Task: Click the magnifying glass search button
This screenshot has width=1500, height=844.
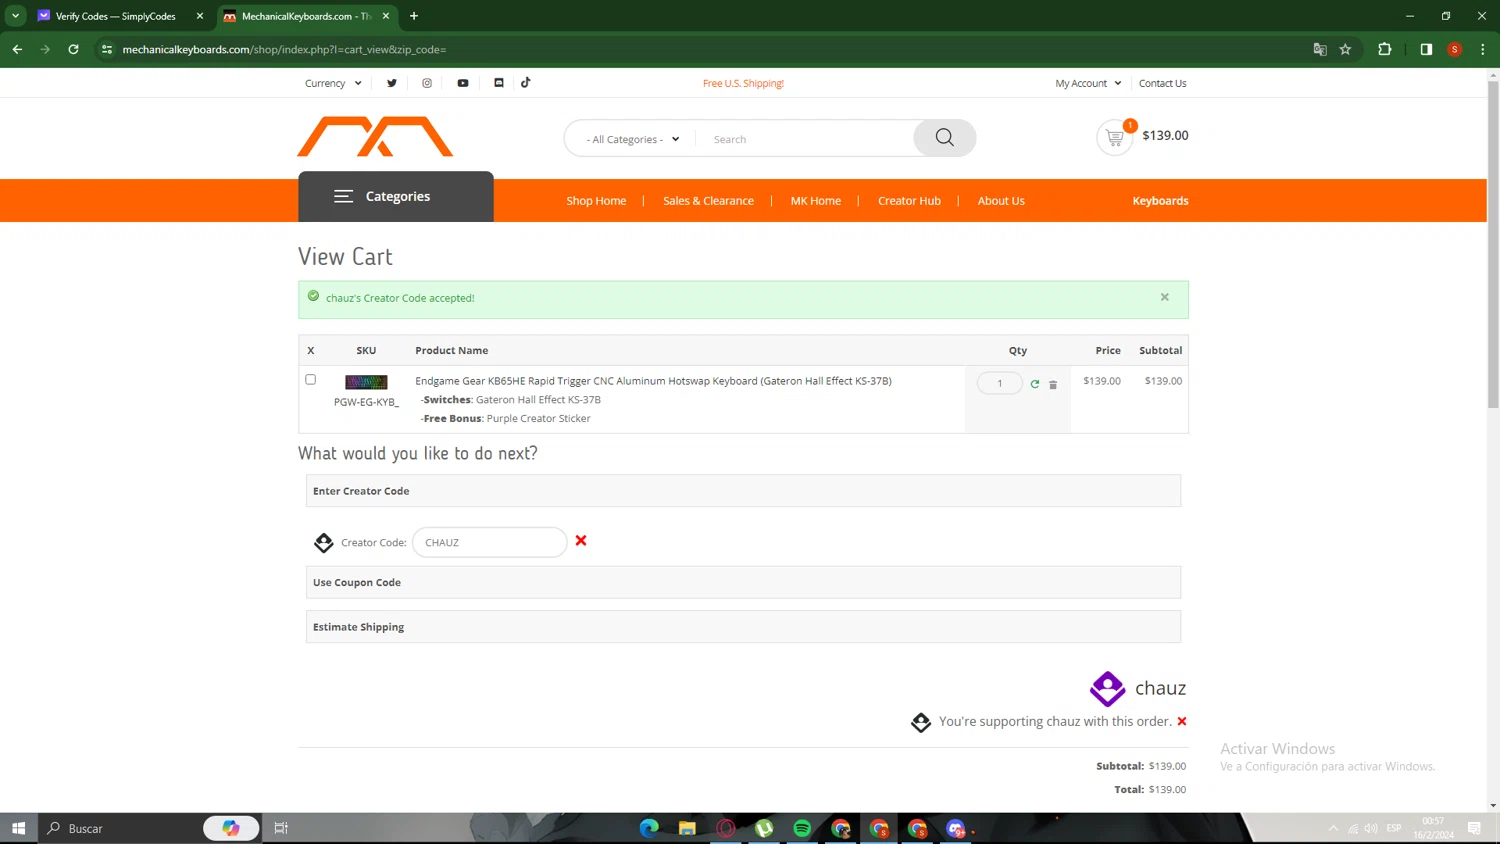Action: click(x=944, y=138)
